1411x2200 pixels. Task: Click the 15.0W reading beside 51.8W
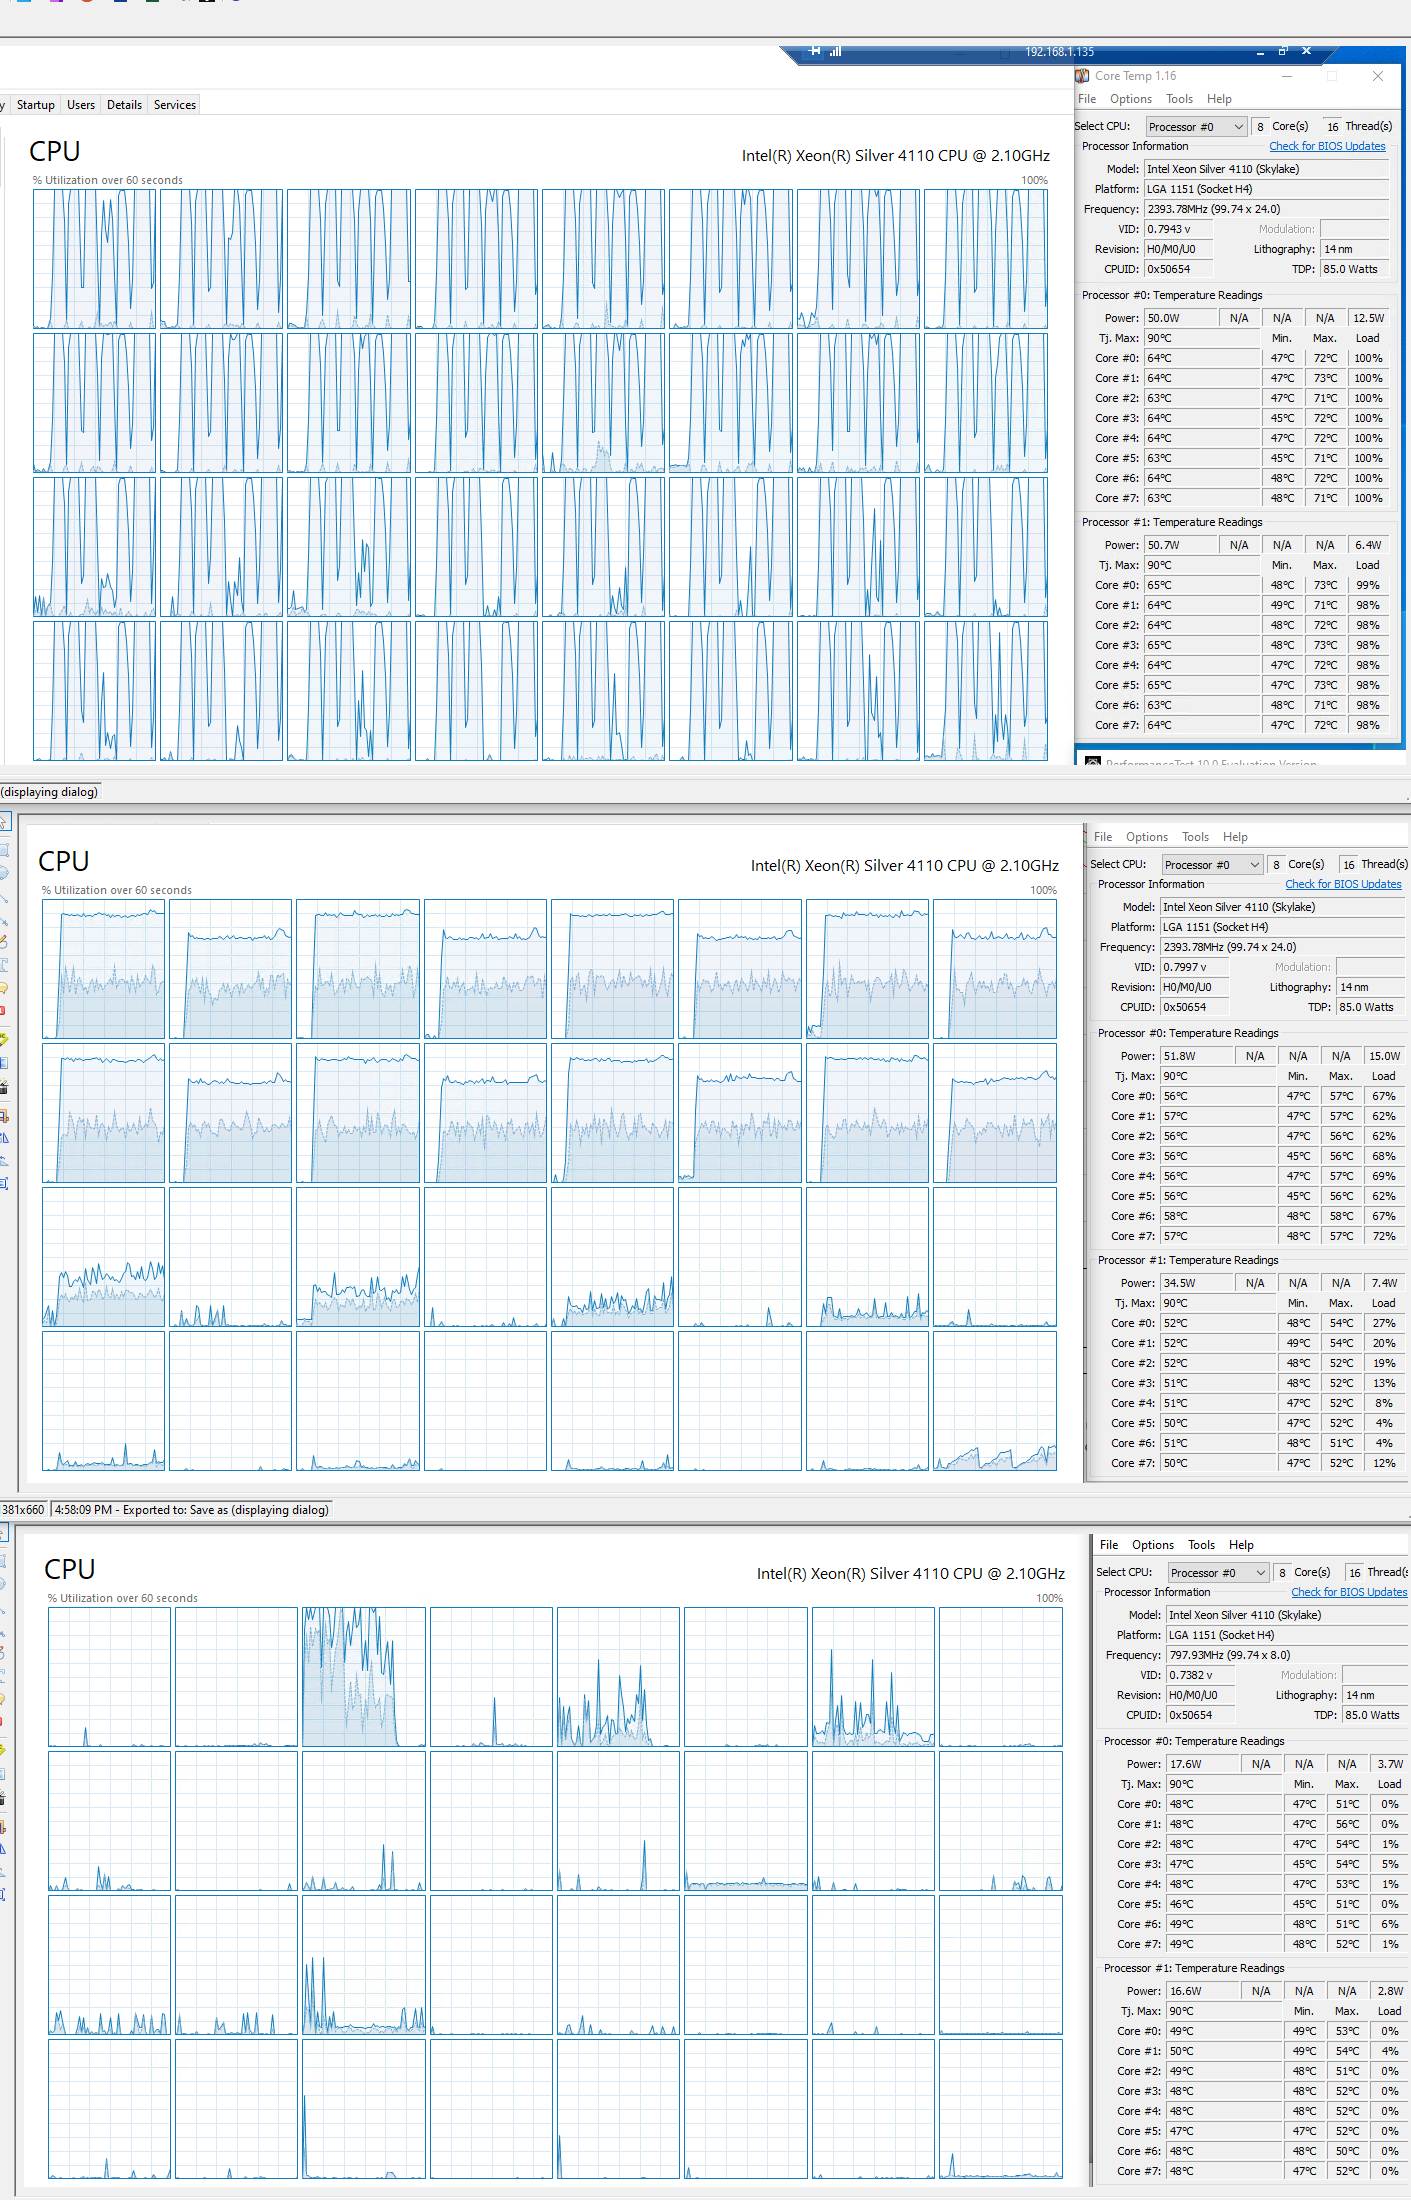pos(1384,1056)
